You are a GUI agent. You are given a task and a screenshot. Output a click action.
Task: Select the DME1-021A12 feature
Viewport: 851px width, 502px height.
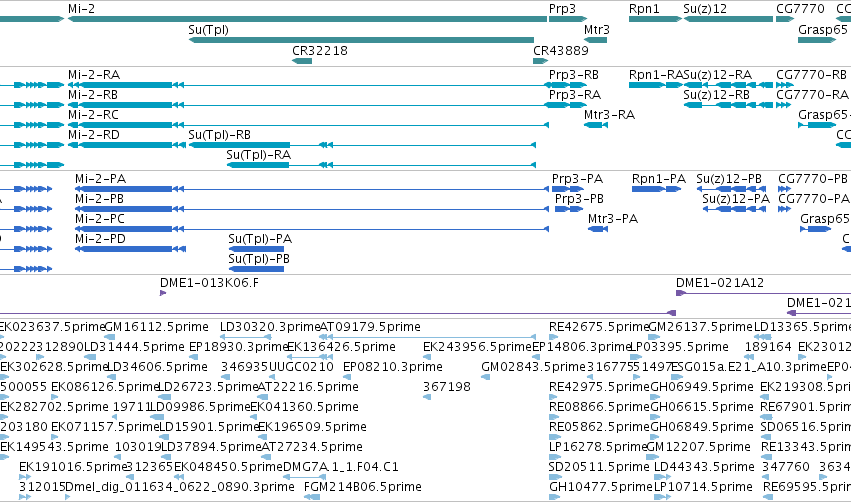[x=763, y=294]
